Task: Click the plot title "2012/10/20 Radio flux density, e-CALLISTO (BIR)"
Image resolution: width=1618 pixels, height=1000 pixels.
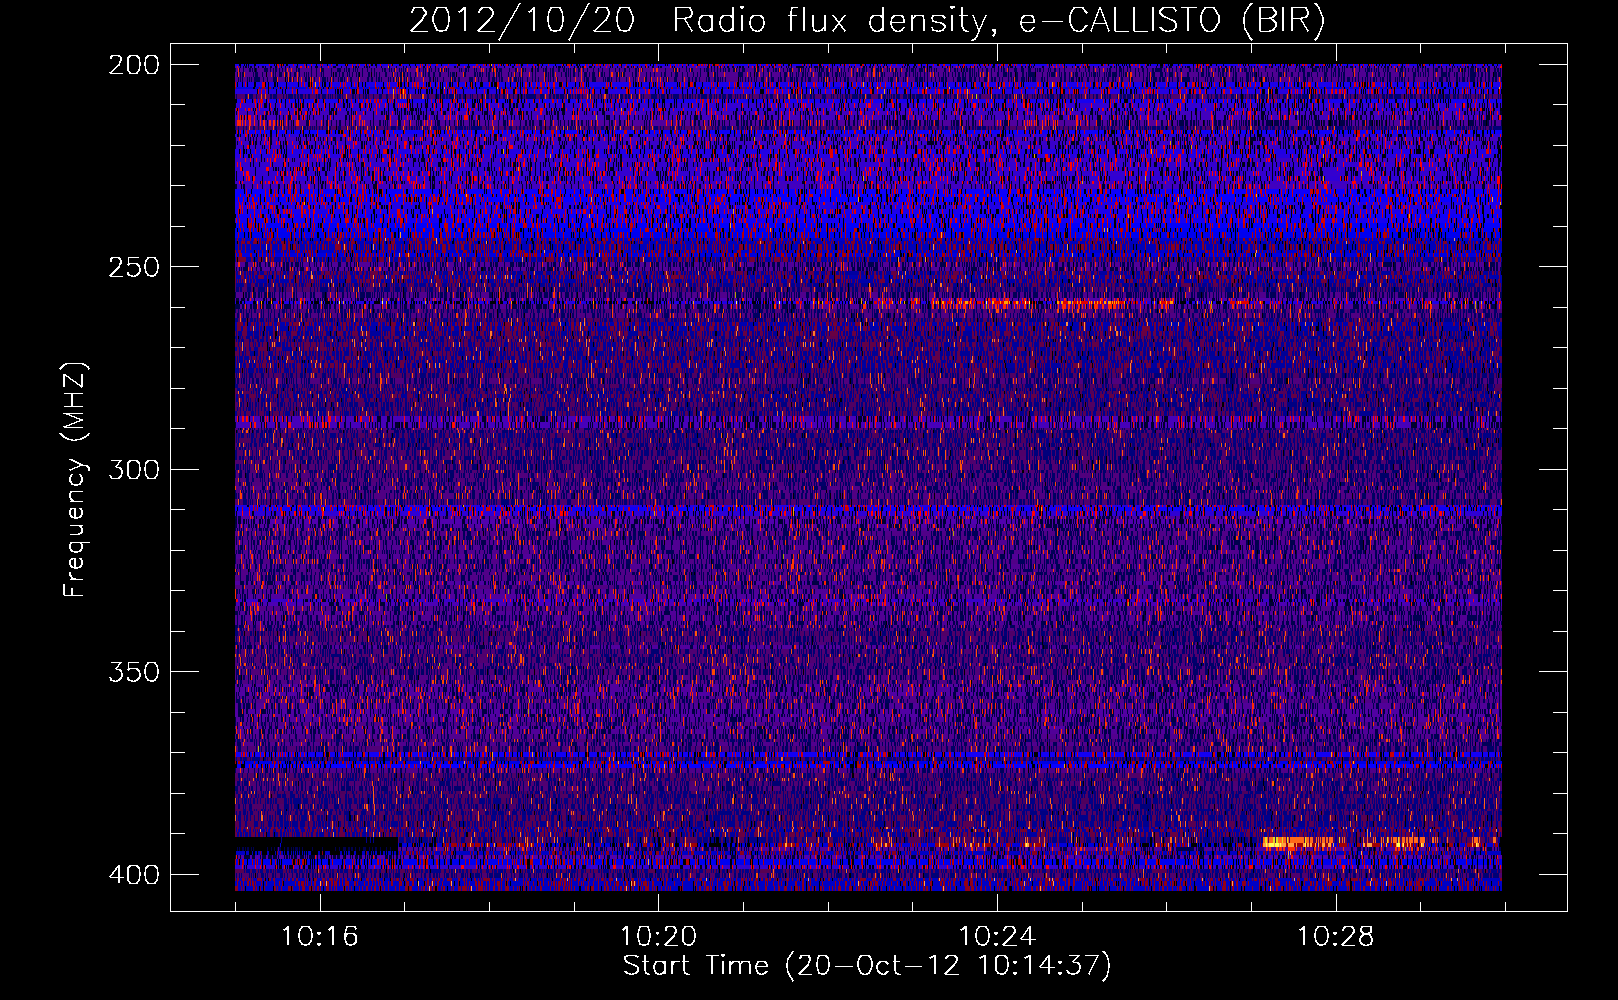Action: tap(867, 20)
